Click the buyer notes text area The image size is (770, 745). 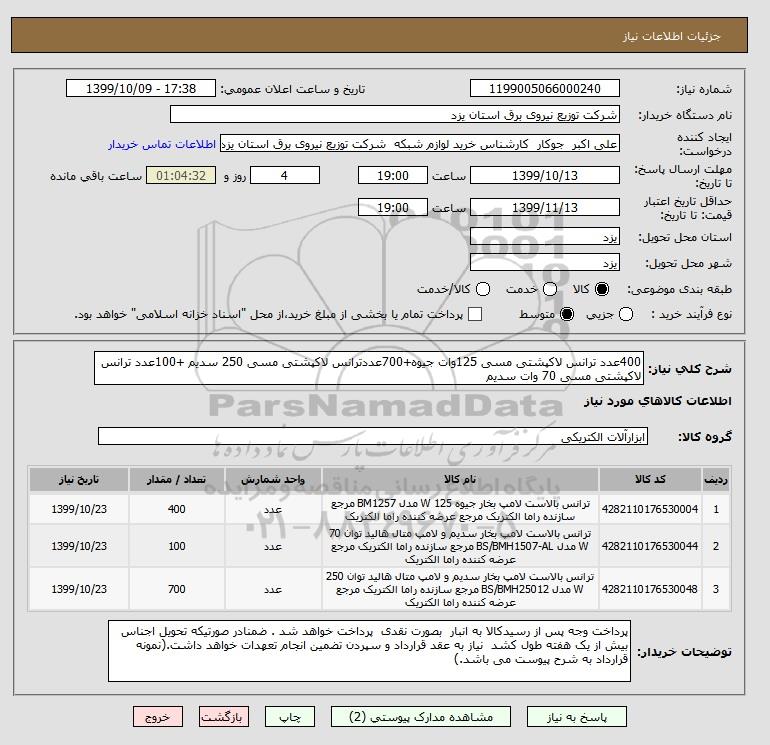(x=369, y=651)
